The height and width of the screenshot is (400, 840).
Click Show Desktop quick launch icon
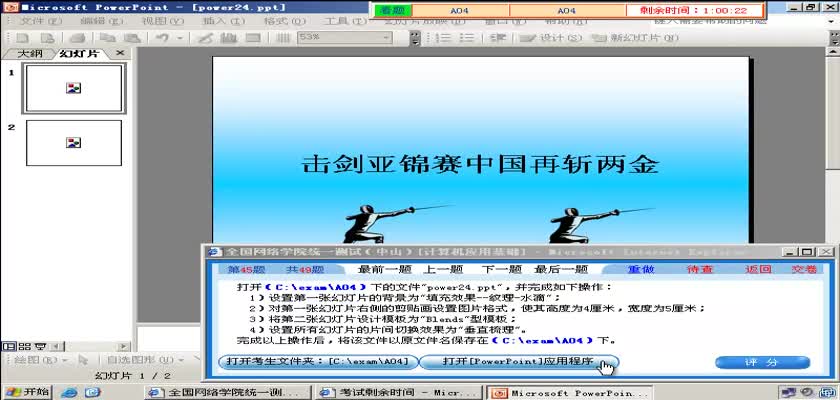point(92,393)
